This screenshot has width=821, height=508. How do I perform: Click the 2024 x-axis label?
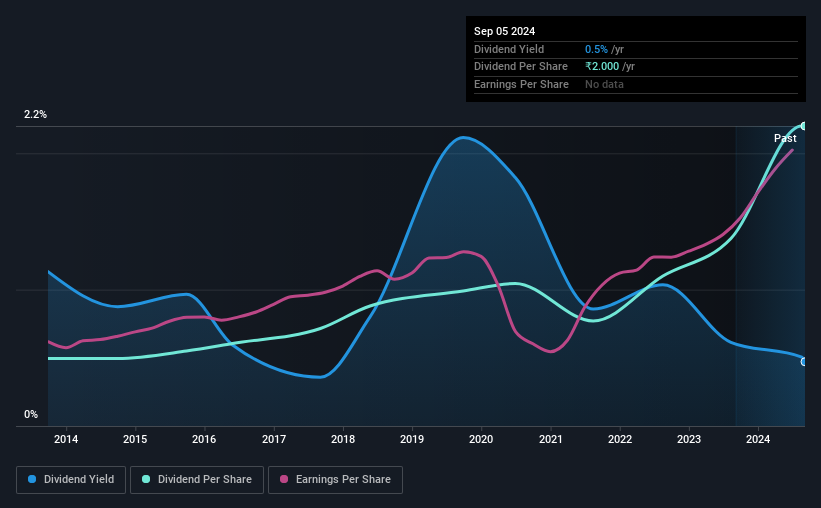758,439
